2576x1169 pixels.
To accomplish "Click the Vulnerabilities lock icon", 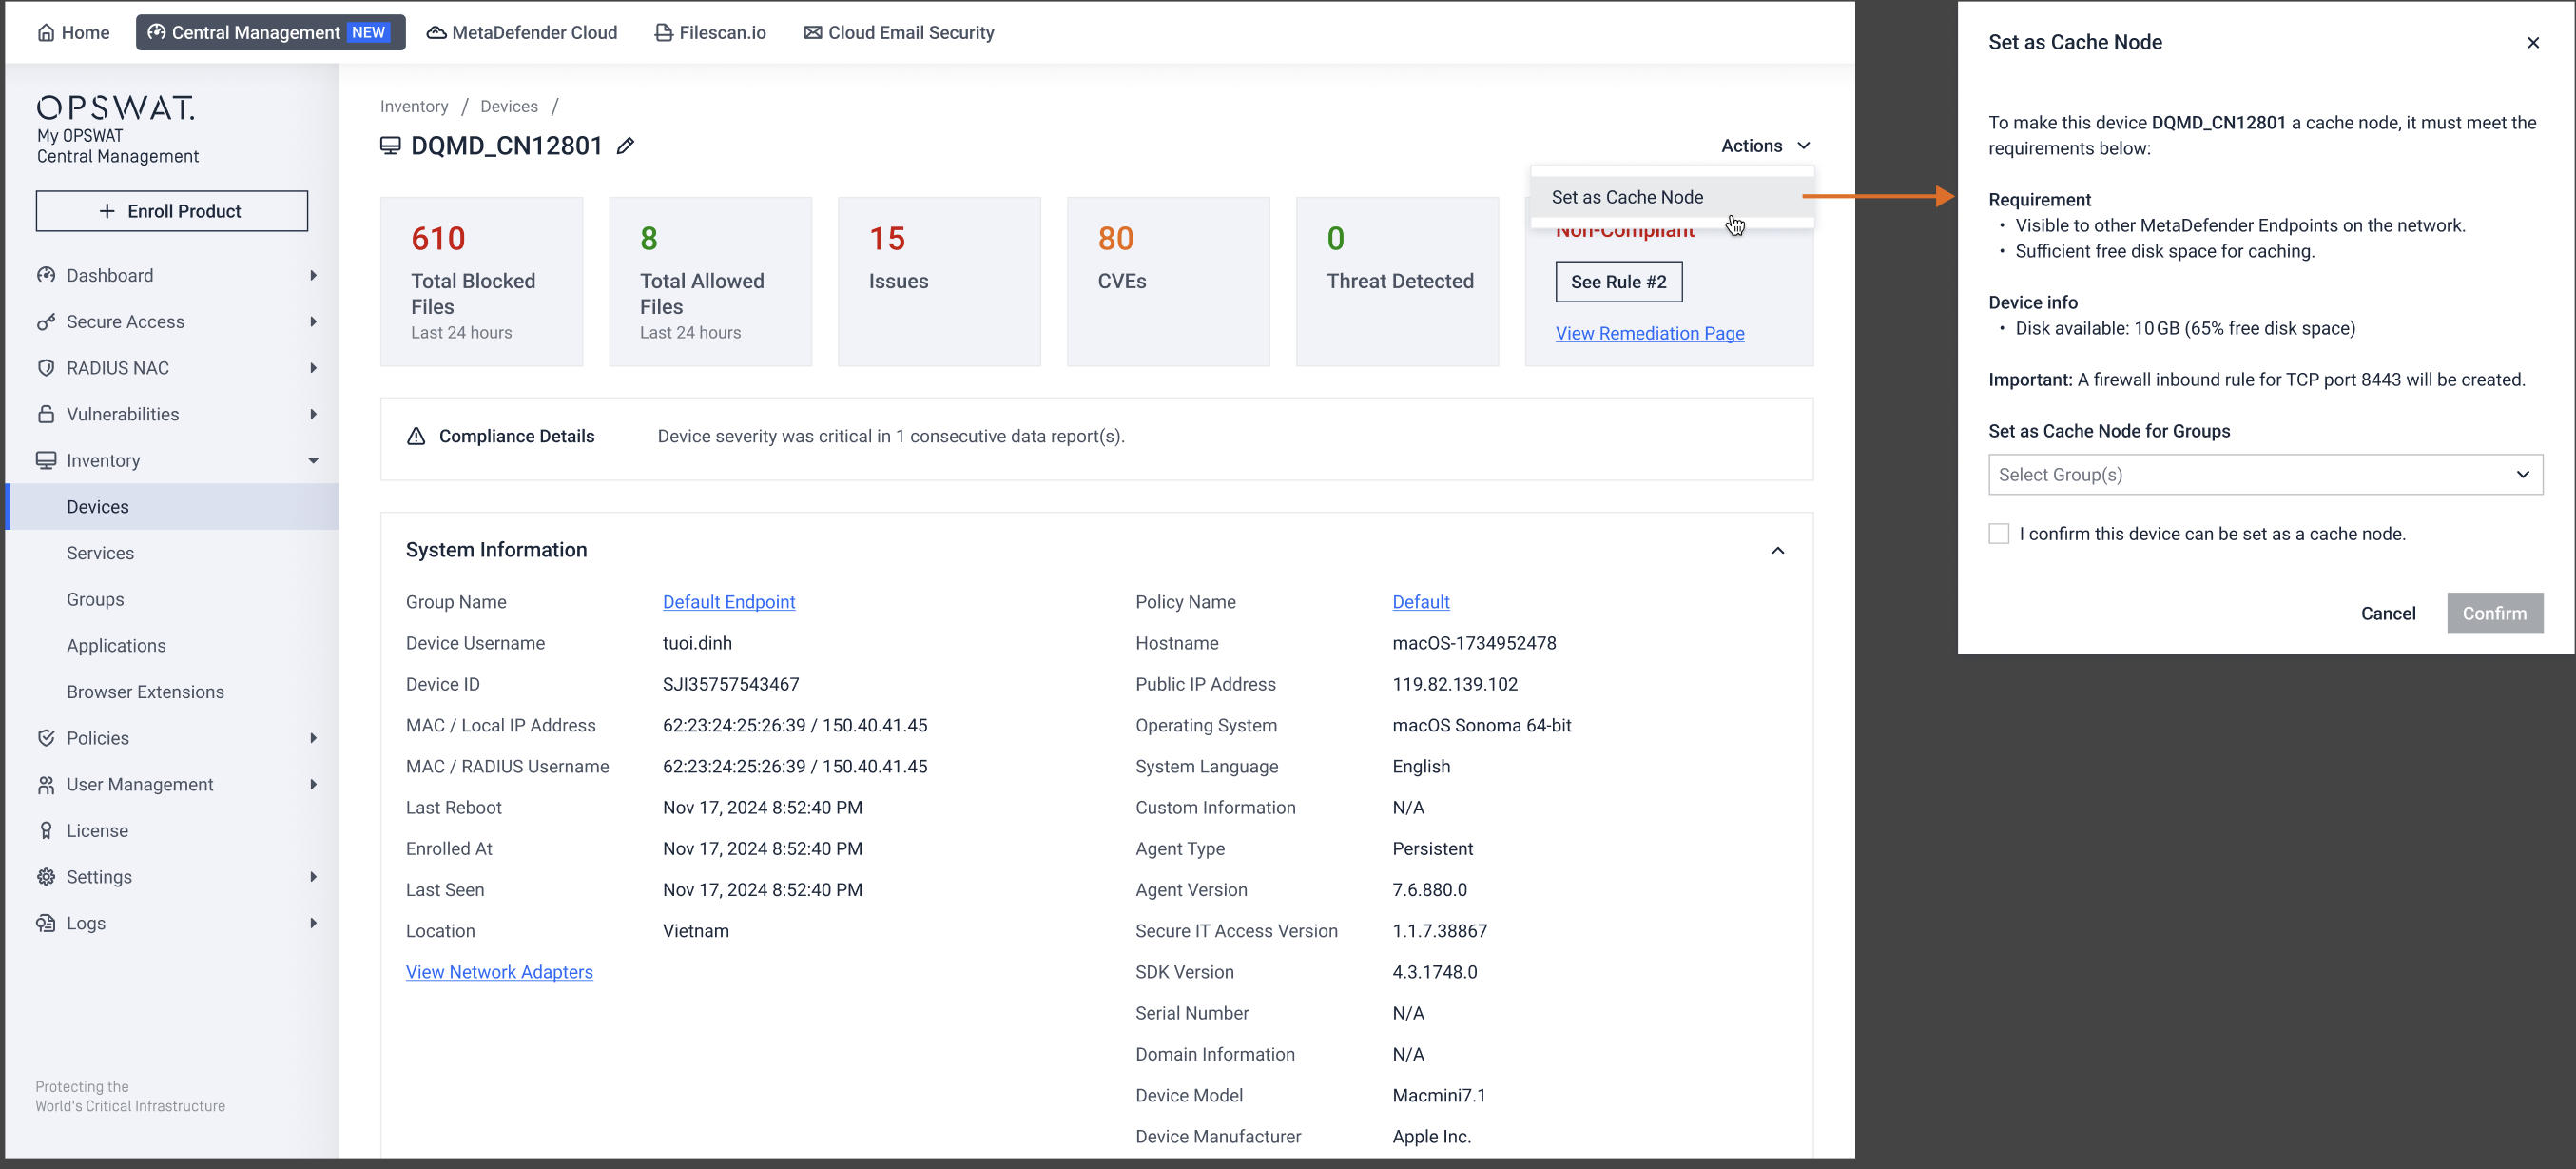I will point(46,413).
